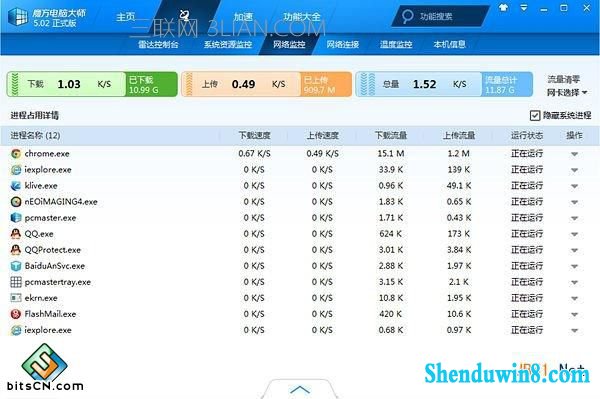Expand actions arrow for QQProtect.exe
This screenshot has height=399, width=600.
pyautogui.click(x=574, y=251)
